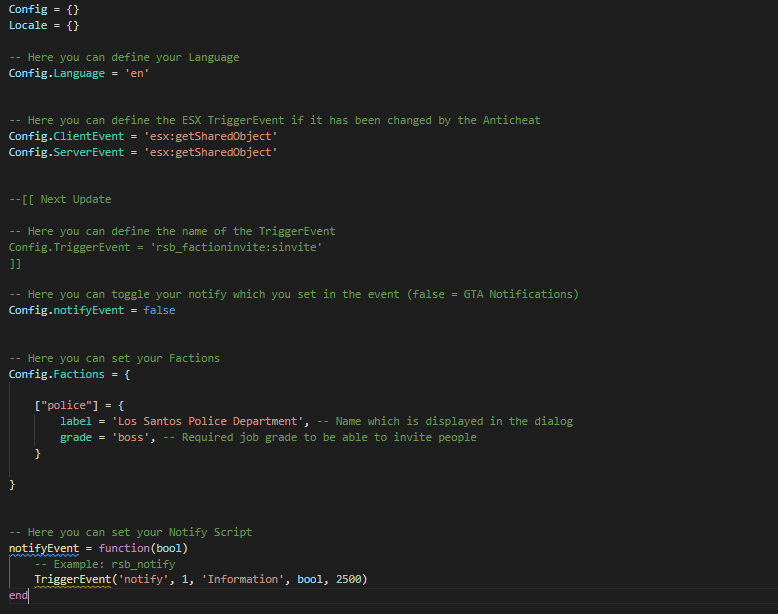This screenshot has height=614, width=778.
Task: Click the 'en' language string value
Action: pos(137,73)
